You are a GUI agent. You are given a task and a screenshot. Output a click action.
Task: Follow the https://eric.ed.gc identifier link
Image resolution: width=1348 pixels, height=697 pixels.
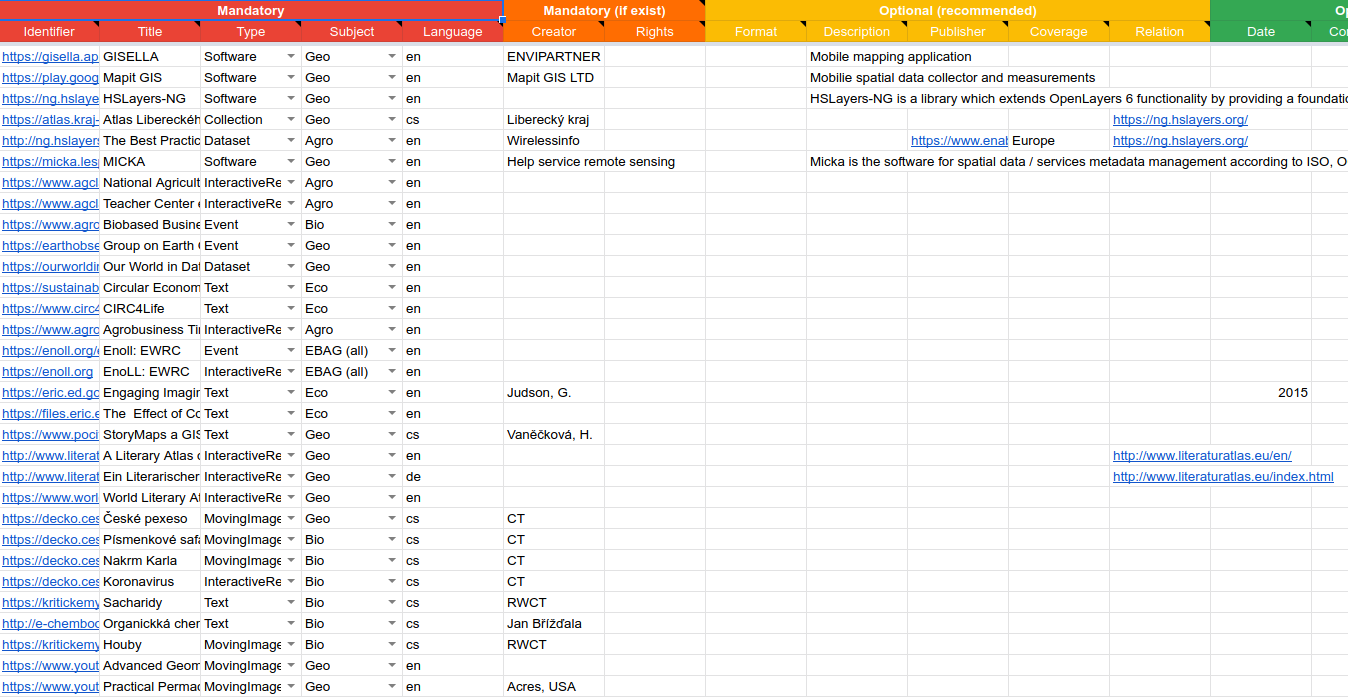[50, 393]
